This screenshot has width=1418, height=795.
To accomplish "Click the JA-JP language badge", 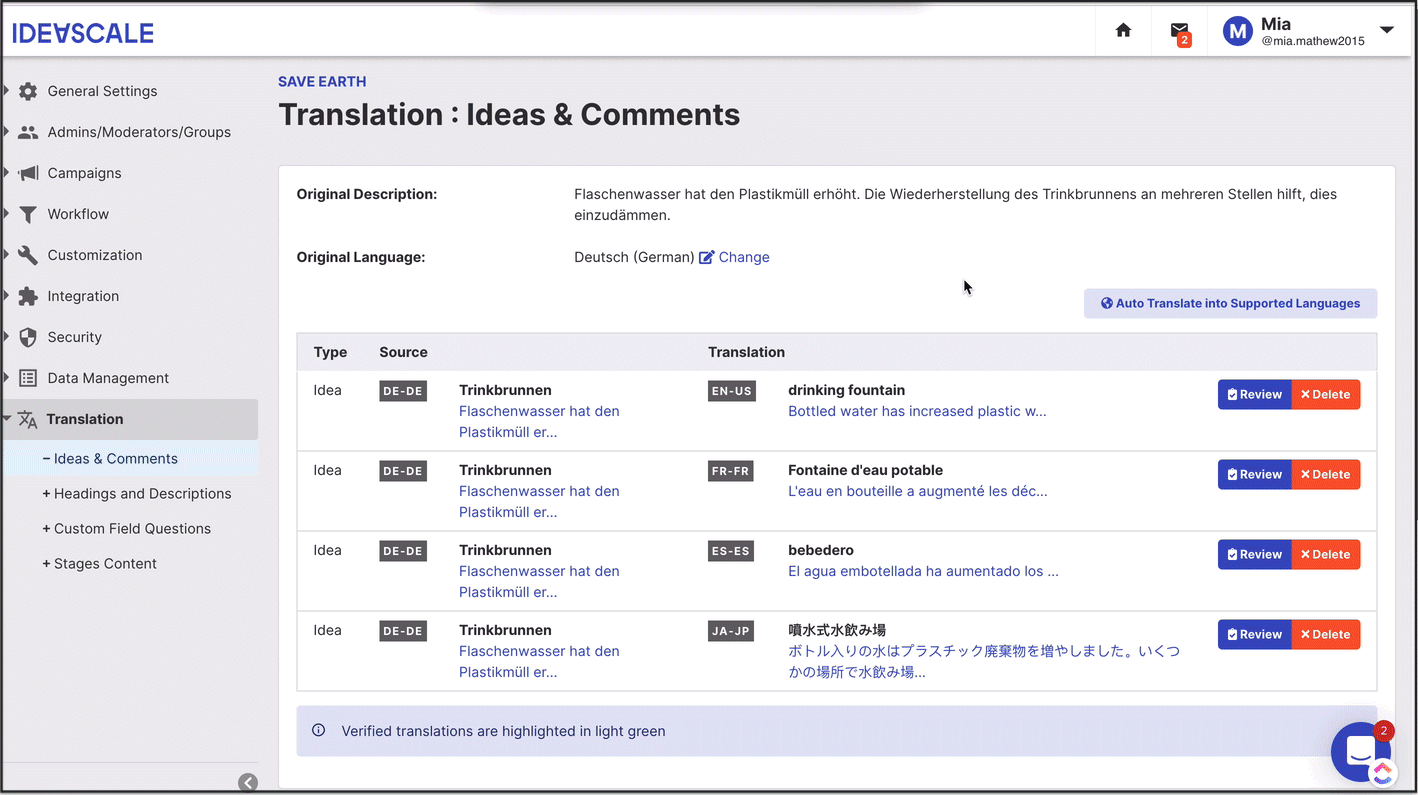I will tap(731, 631).
